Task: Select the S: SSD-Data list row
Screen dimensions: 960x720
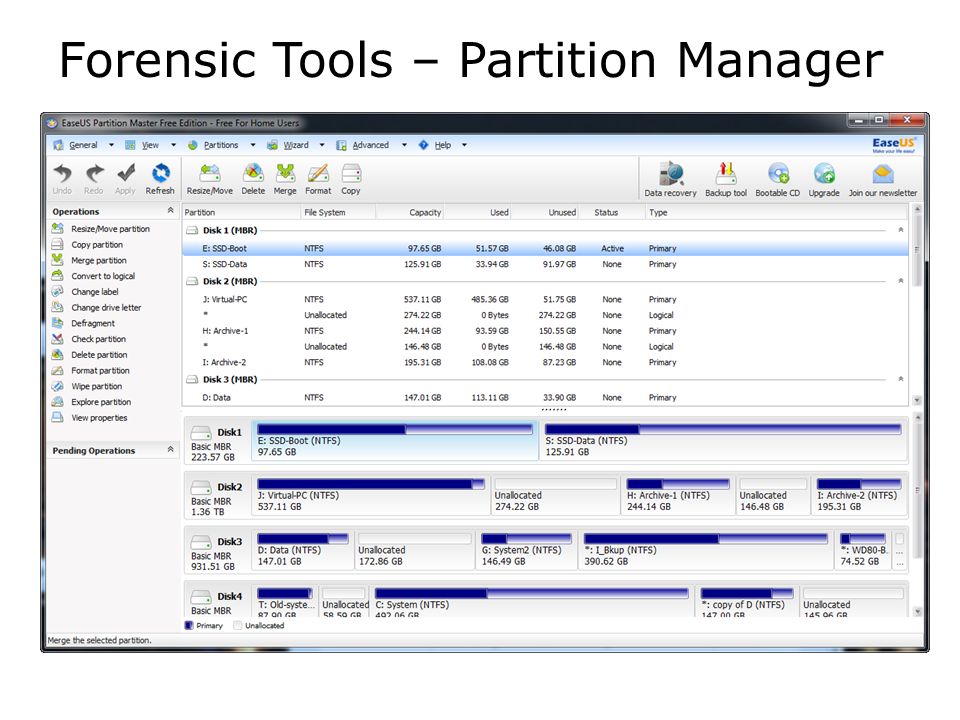Action: pyautogui.click(x=545, y=264)
